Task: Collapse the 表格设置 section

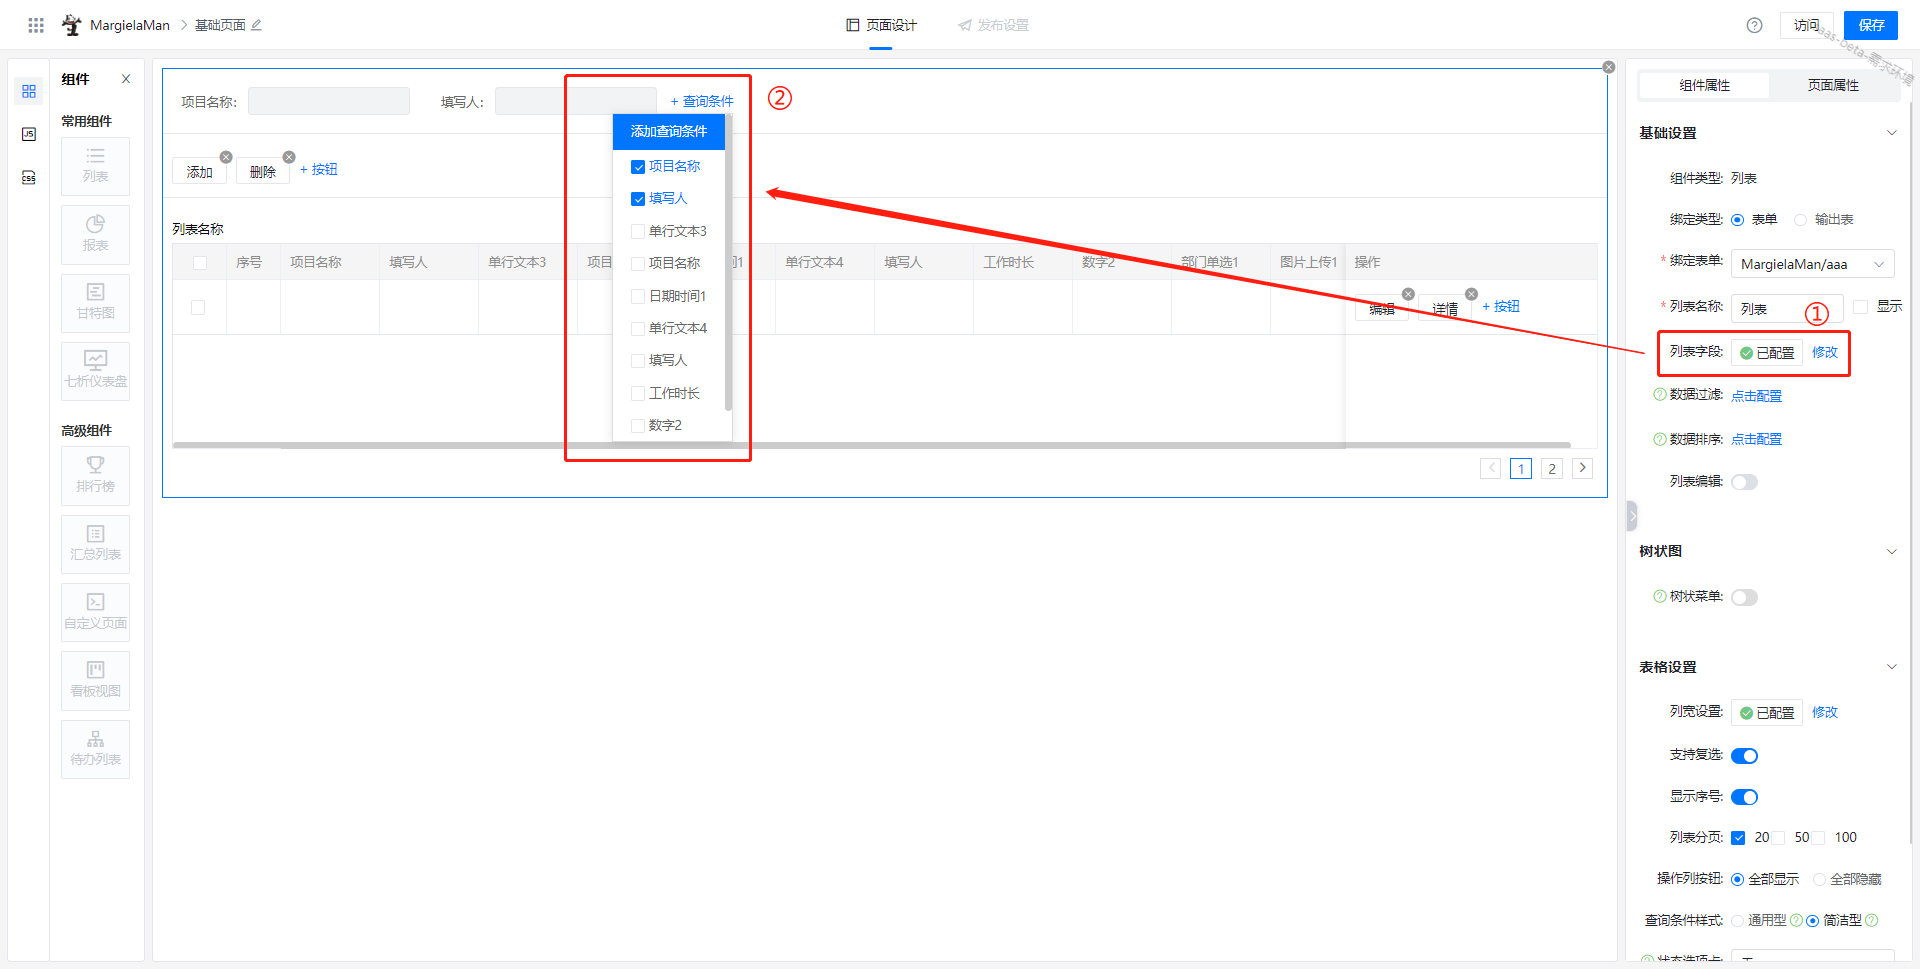Action: (x=1891, y=667)
